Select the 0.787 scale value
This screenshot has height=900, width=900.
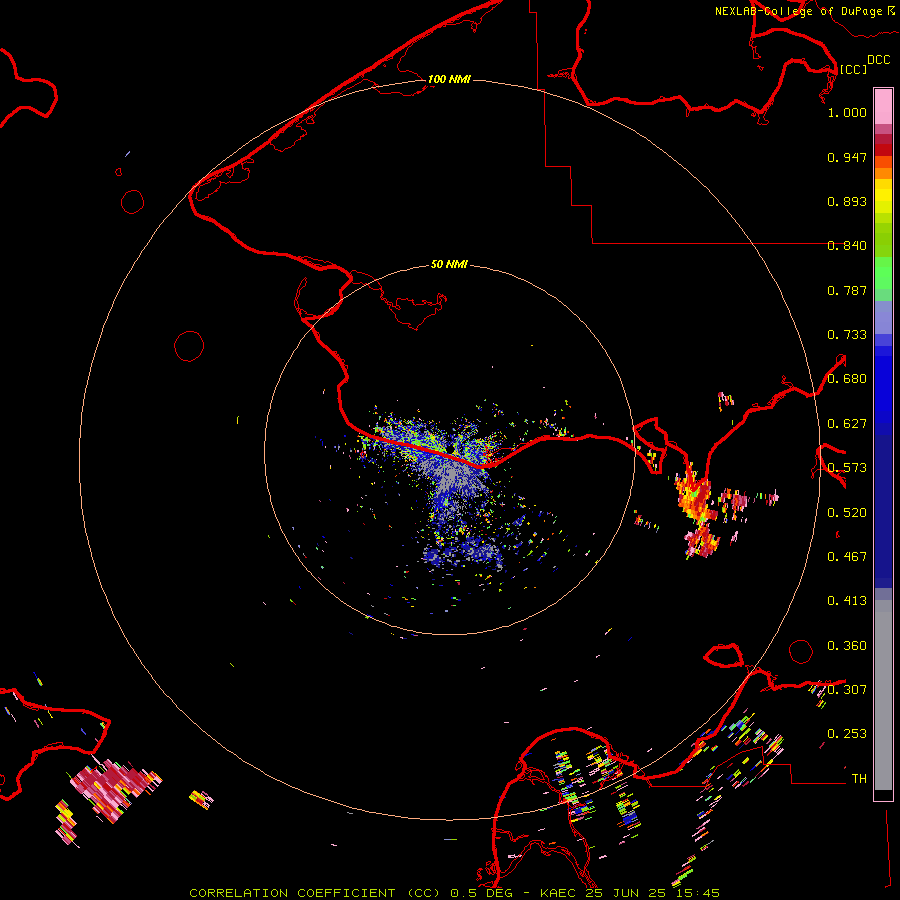coord(847,290)
